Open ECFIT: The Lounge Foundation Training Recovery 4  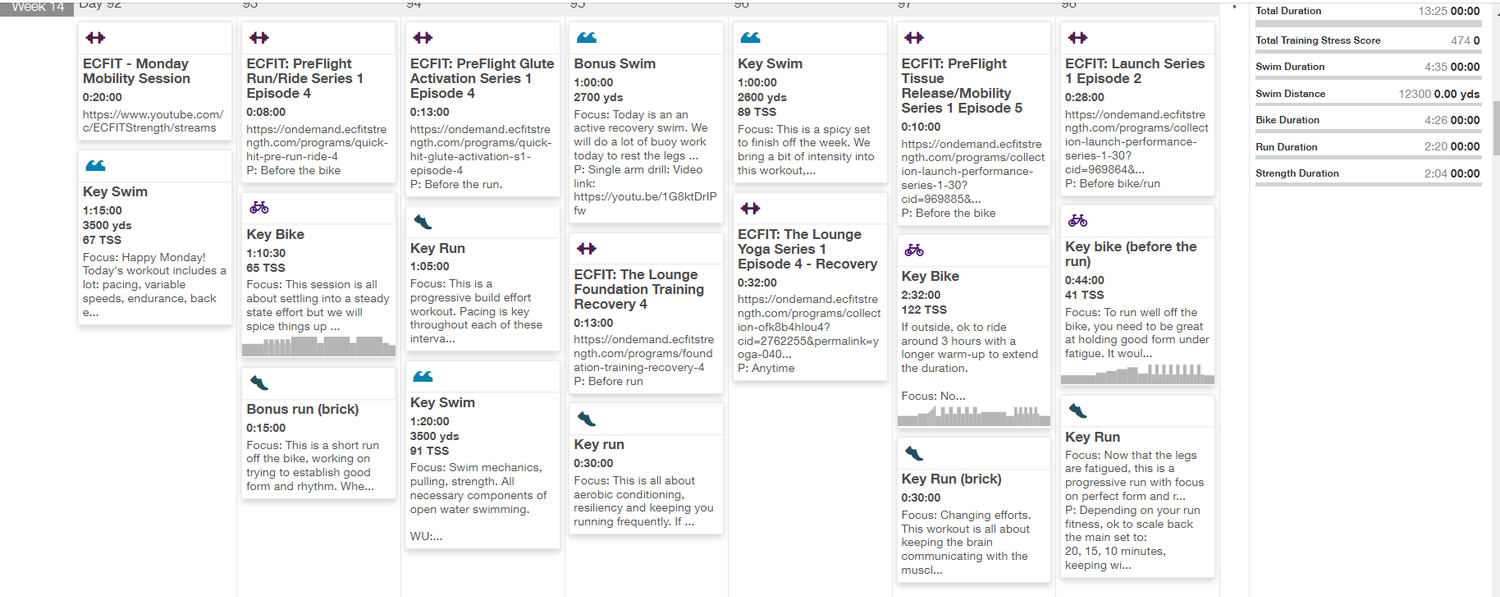click(639, 289)
